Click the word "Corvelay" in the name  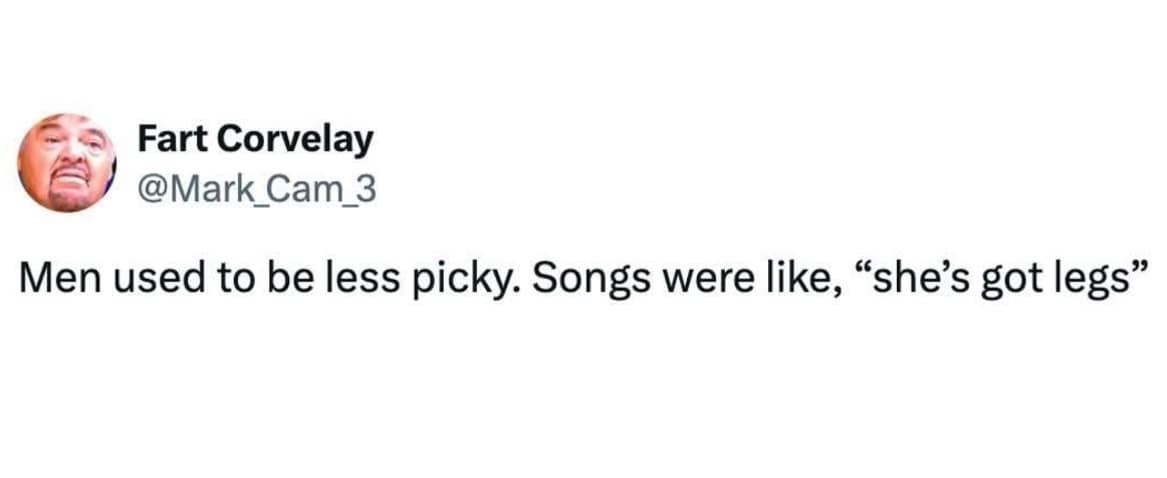(295, 140)
